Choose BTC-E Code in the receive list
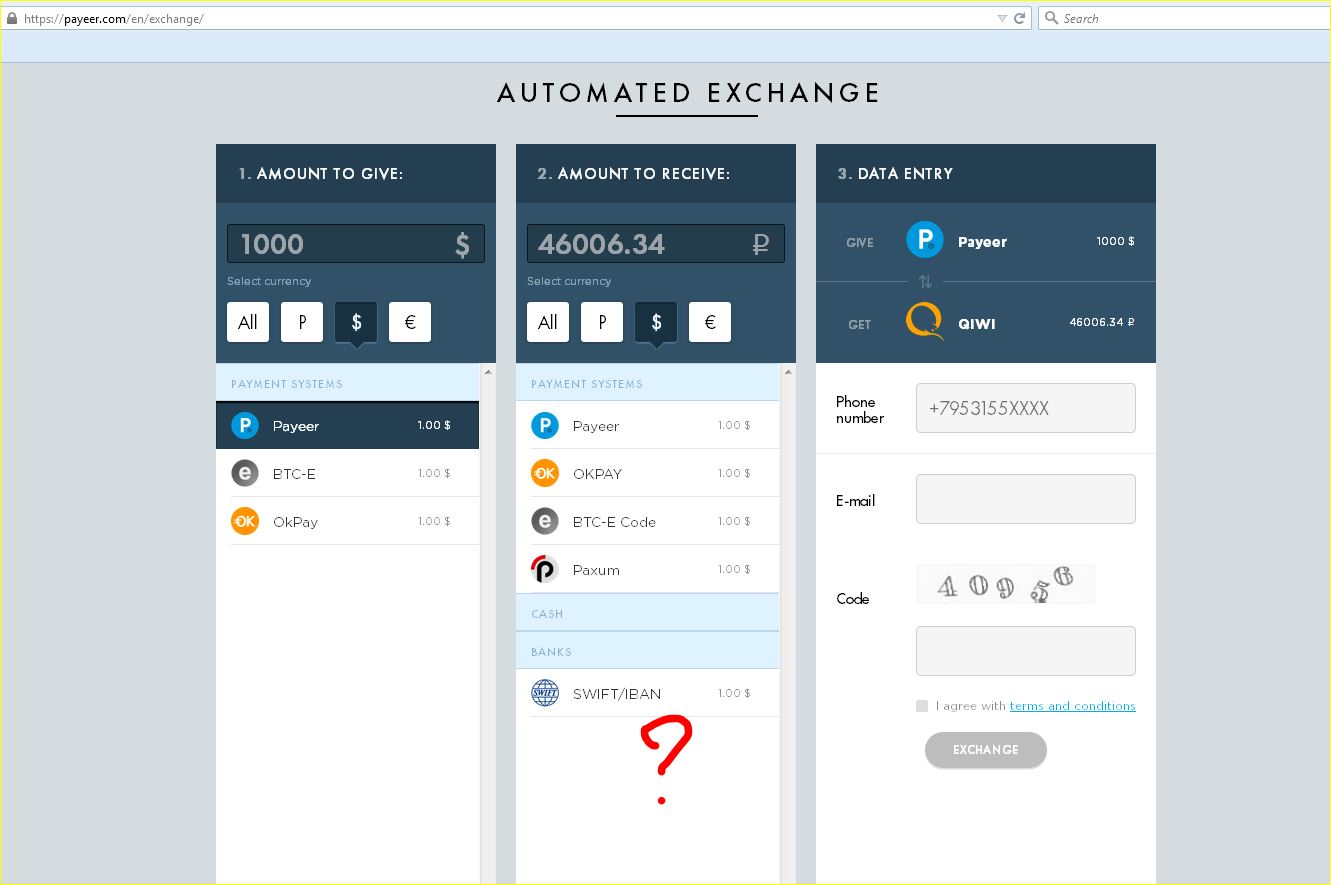The width and height of the screenshot is (1331, 885). tap(647, 521)
